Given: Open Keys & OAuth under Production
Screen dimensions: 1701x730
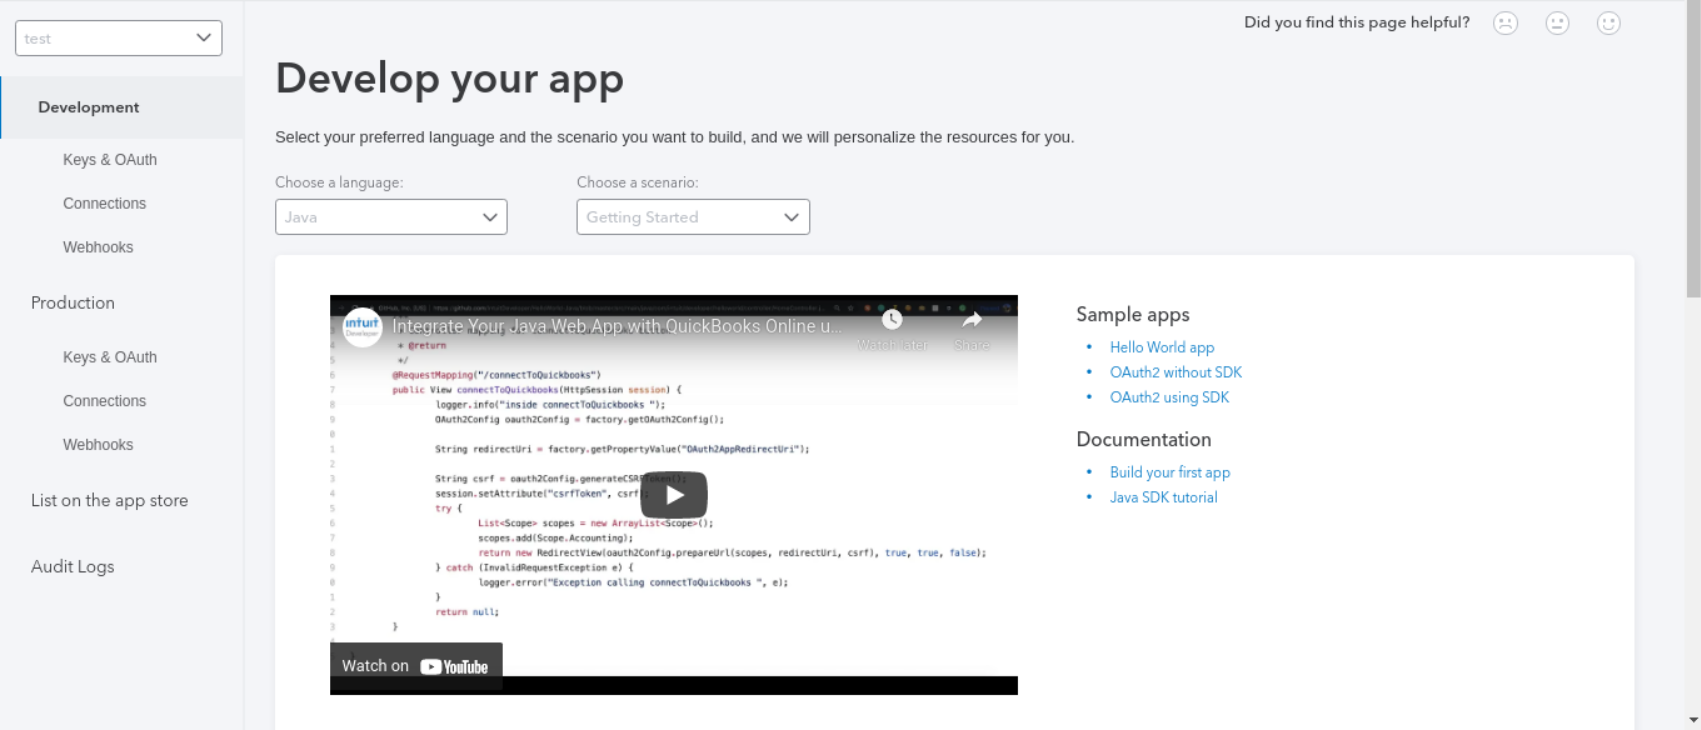Looking at the screenshot, I should (x=110, y=357).
